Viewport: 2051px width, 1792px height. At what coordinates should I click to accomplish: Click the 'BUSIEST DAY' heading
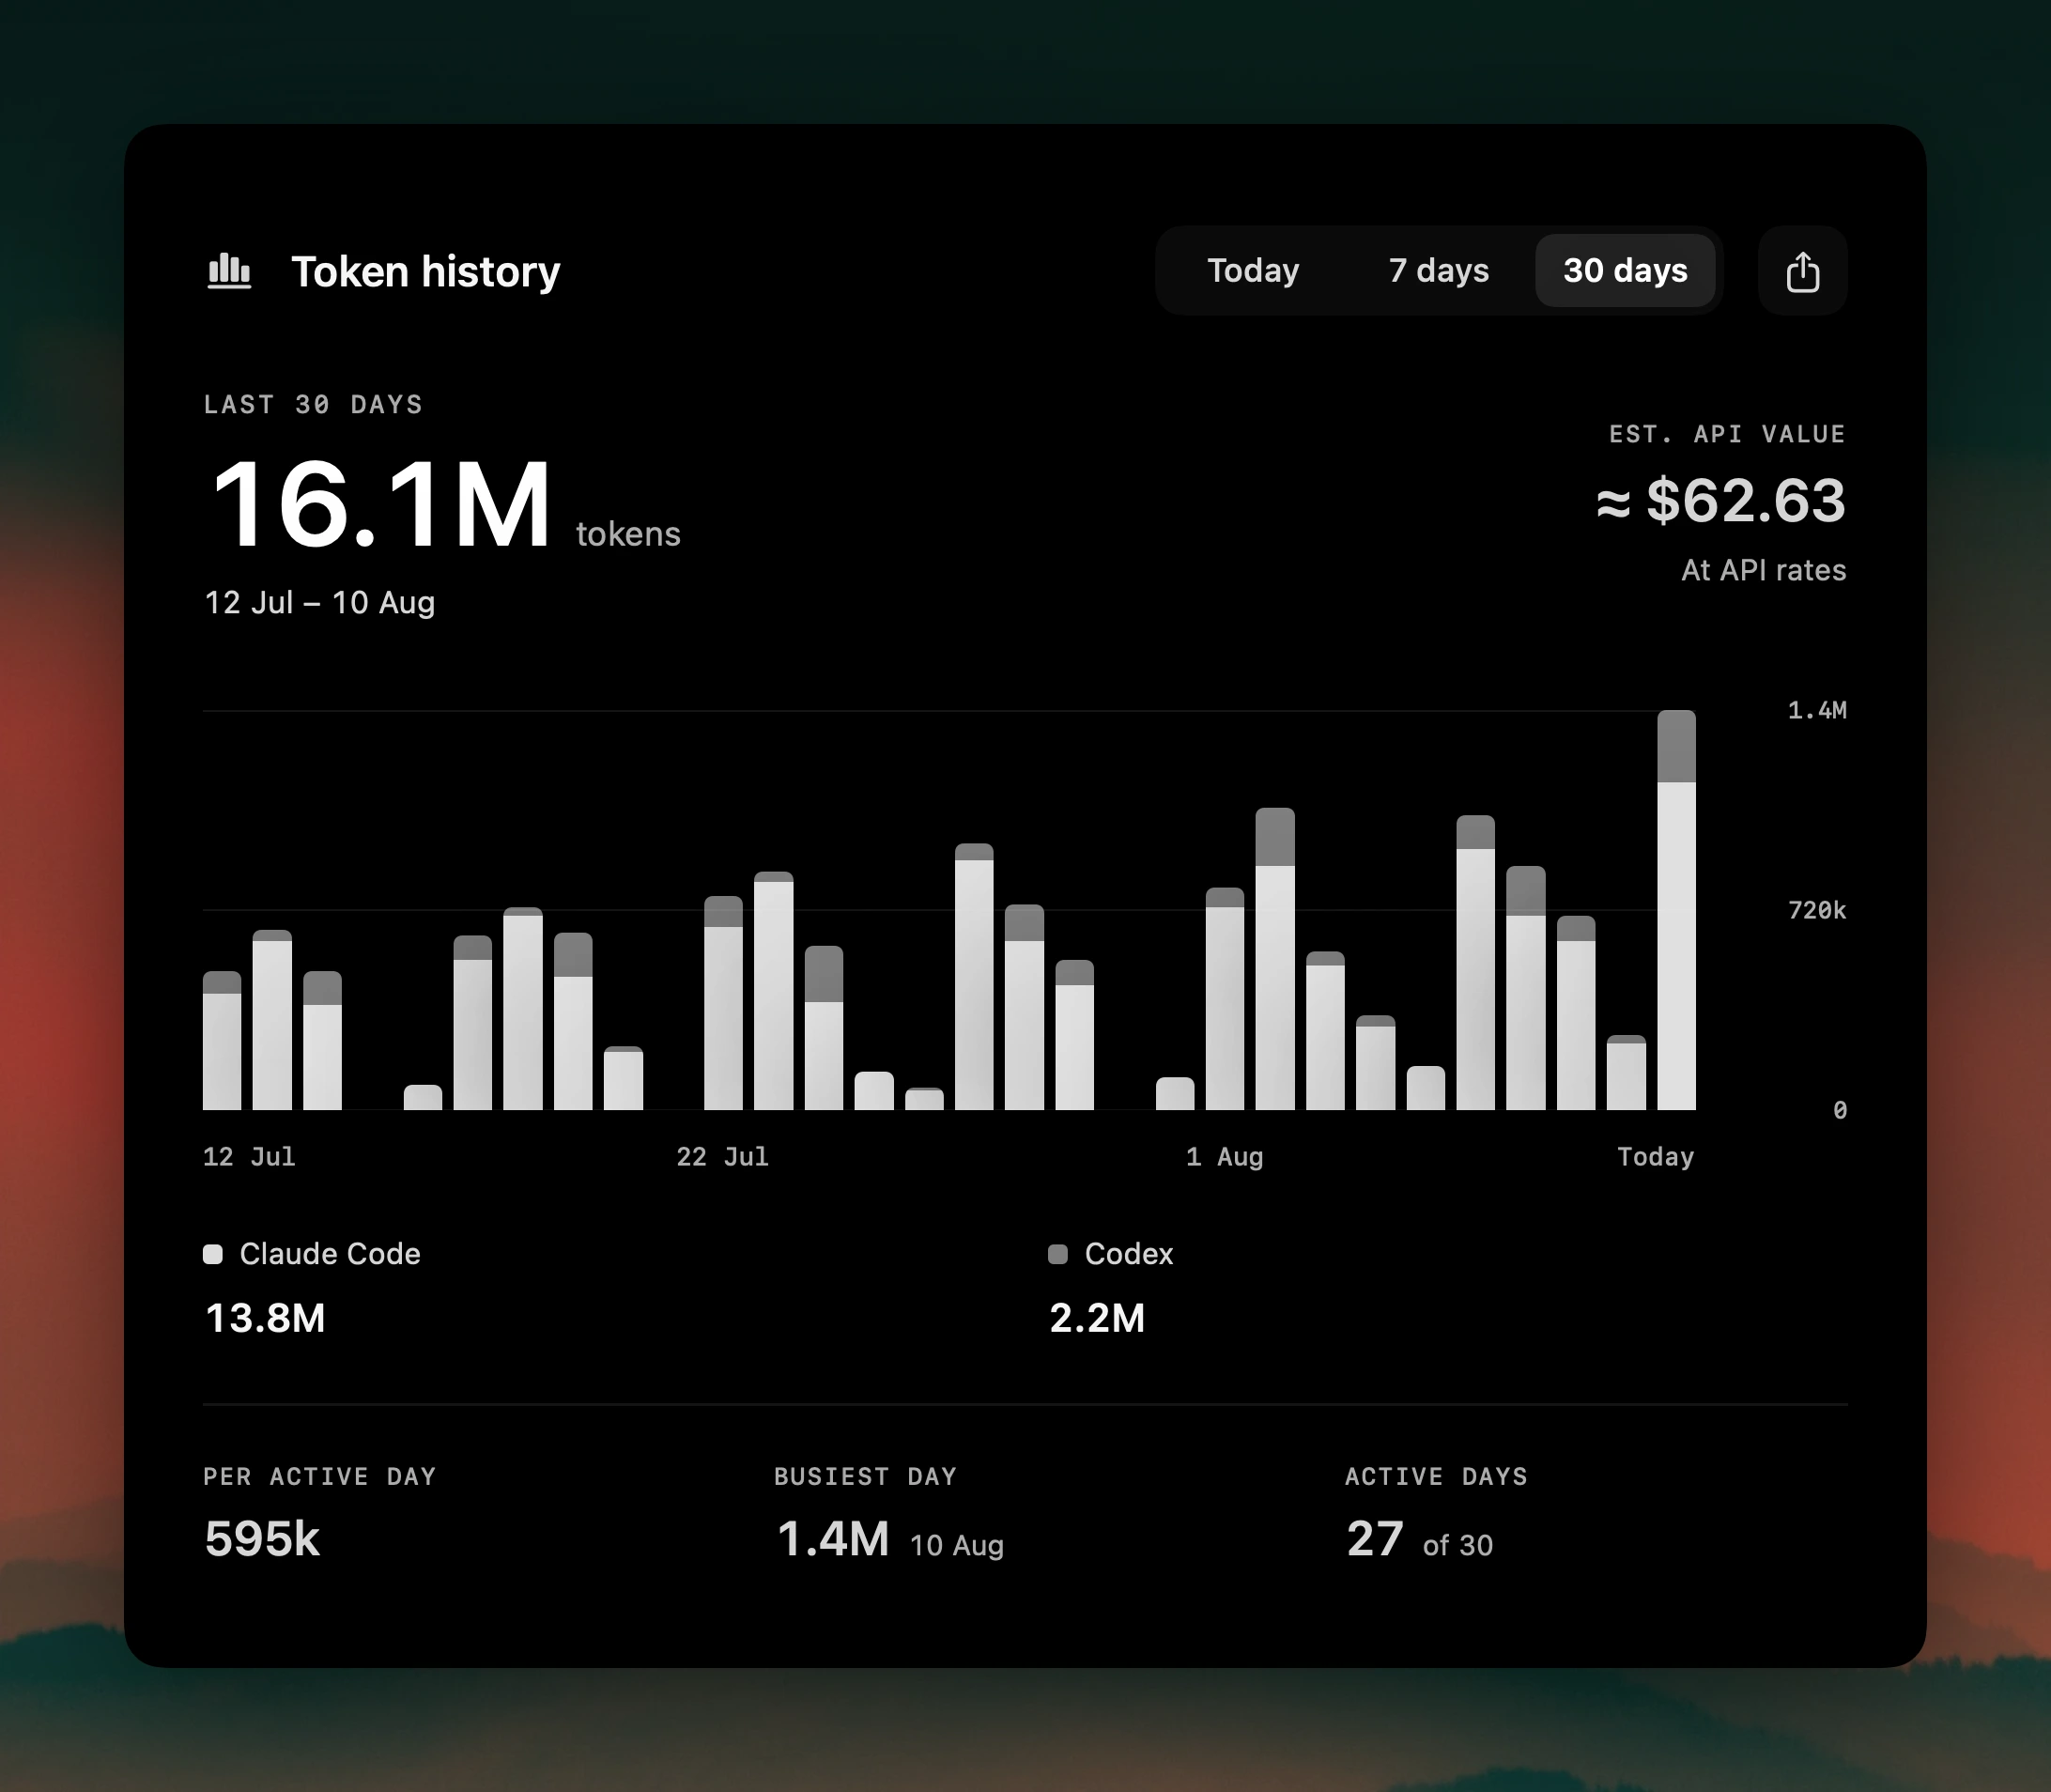coord(865,1476)
